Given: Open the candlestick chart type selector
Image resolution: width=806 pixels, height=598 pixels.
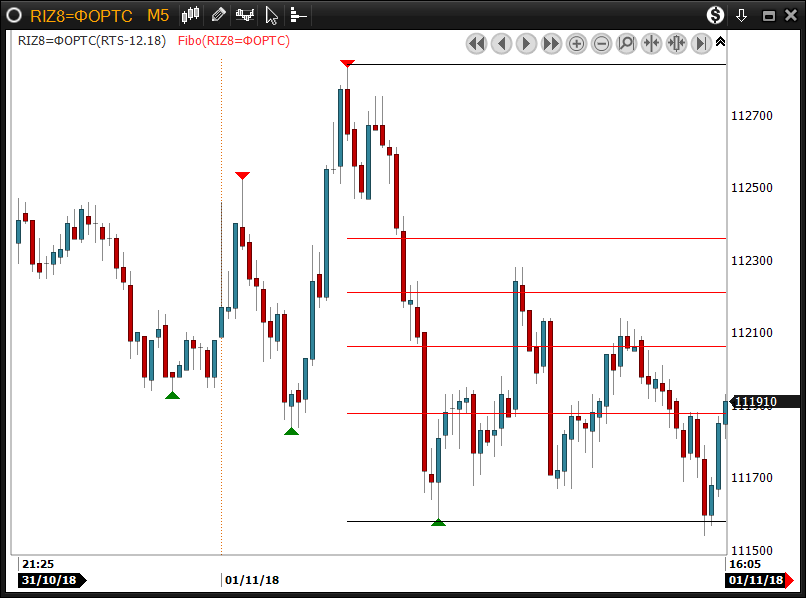Looking at the screenshot, I should pyautogui.click(x=192, y=15).
